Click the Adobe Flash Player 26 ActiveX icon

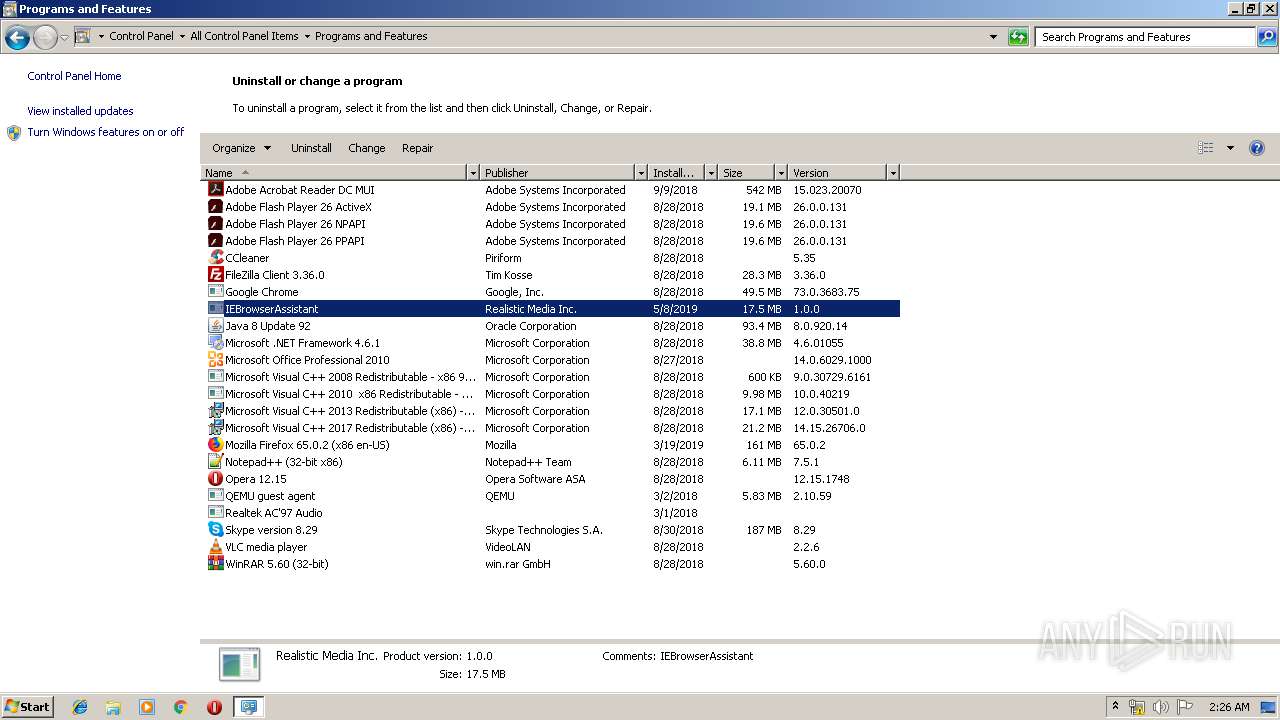[215, 207]
